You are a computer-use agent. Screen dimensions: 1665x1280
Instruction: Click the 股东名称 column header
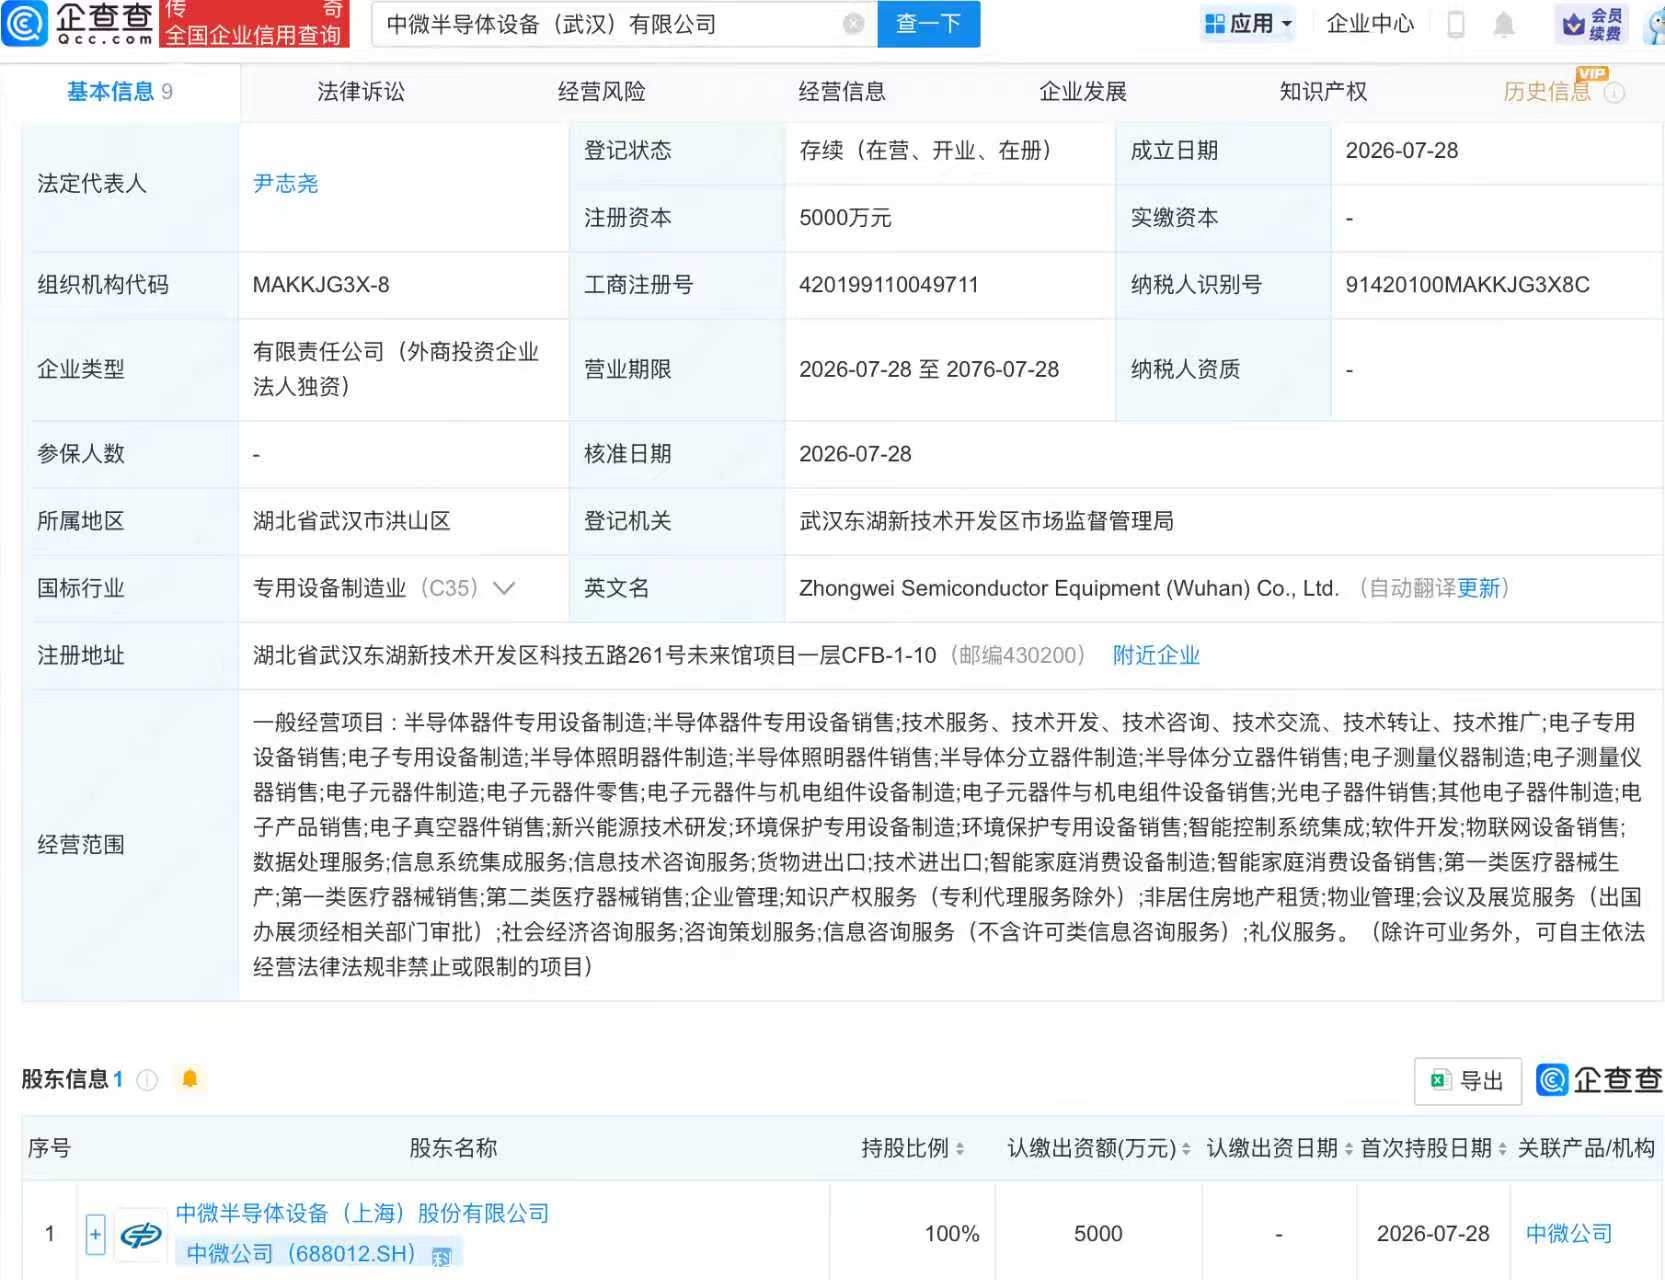click(453, 1148)
